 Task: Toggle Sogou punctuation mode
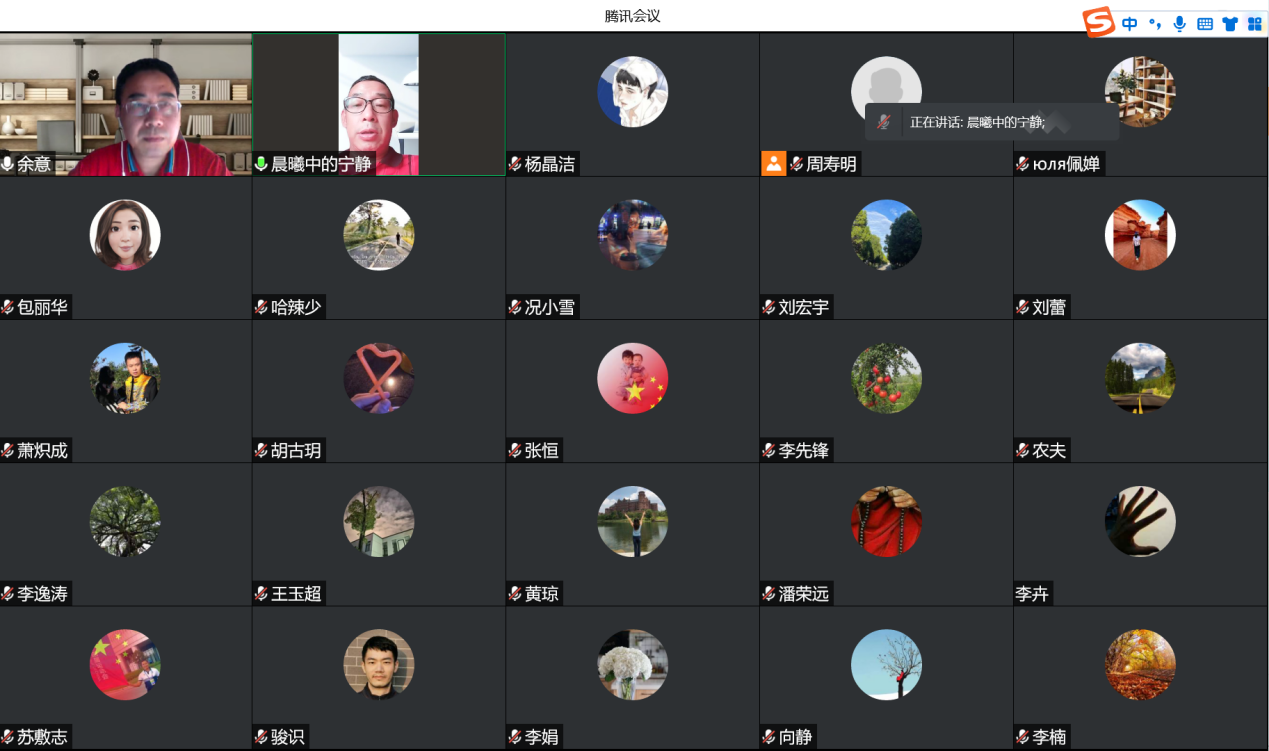coord(1155,24)
